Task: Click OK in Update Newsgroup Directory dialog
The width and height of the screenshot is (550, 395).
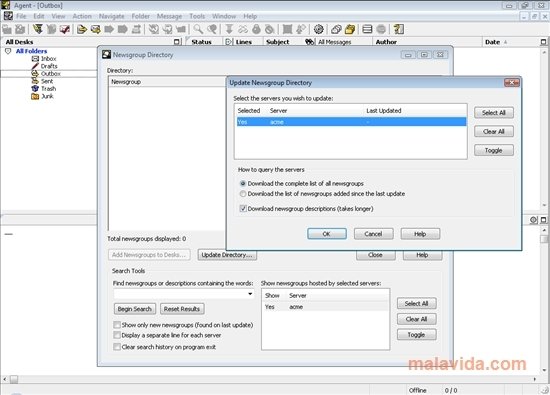Action: click(x=327, y=234)
